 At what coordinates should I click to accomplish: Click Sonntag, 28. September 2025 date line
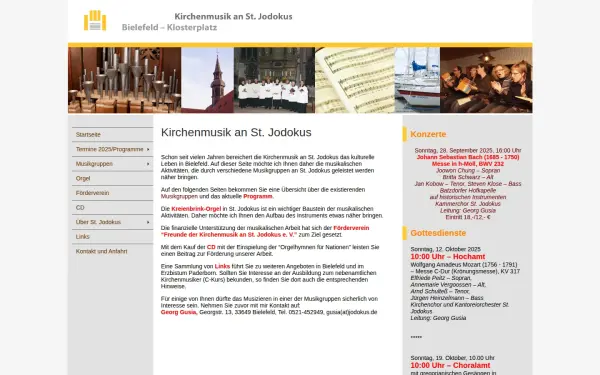click(x=468, y=150)
